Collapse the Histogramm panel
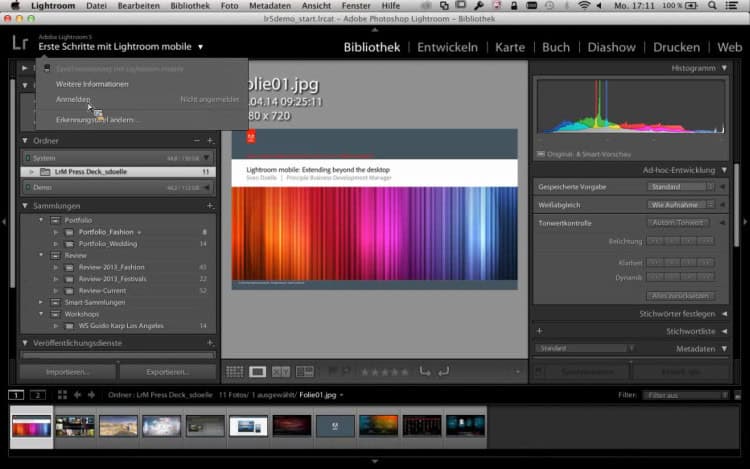This screenshot has width=750, height=469. tap(724, 68)
